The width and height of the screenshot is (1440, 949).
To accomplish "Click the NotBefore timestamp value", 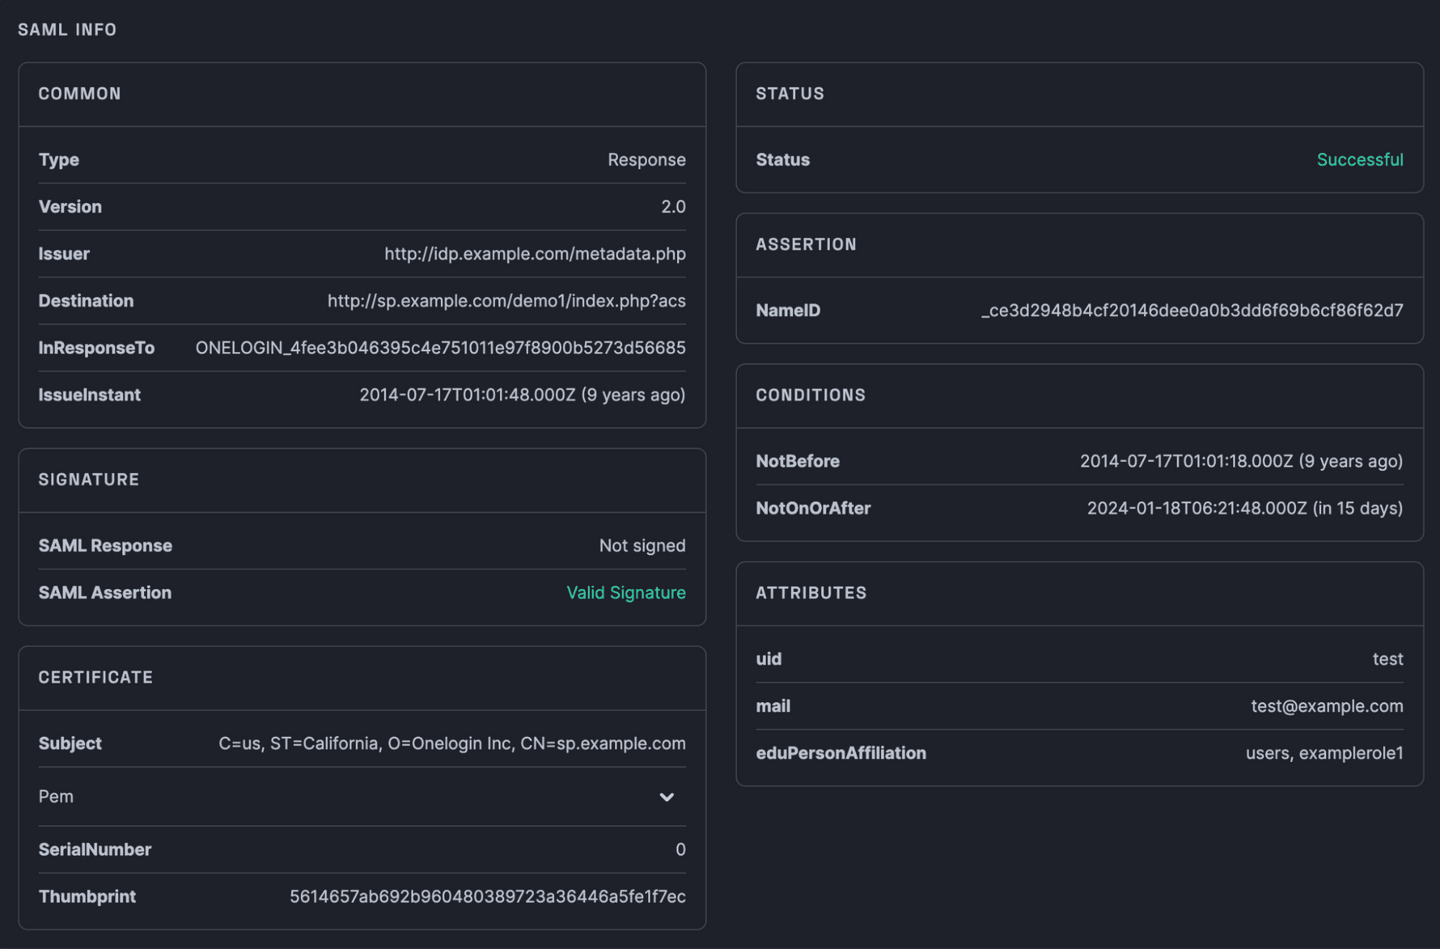I will [1241, 461].
